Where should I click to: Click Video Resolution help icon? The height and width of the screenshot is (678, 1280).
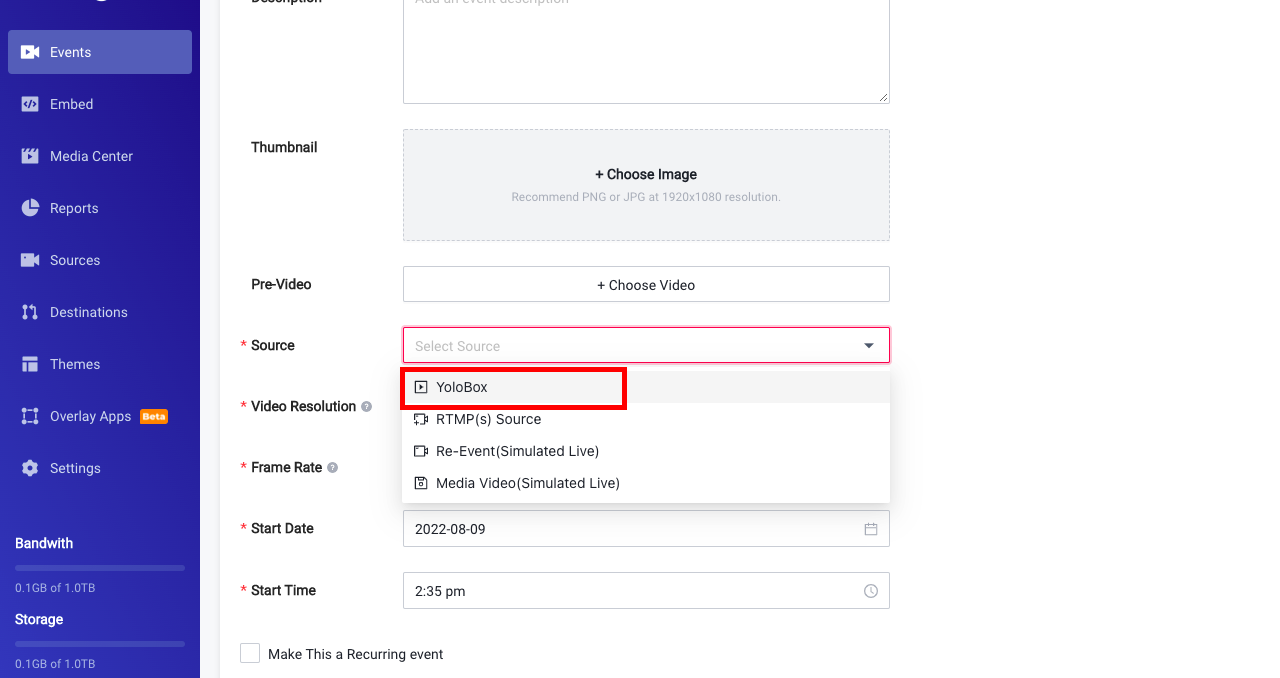367,407
